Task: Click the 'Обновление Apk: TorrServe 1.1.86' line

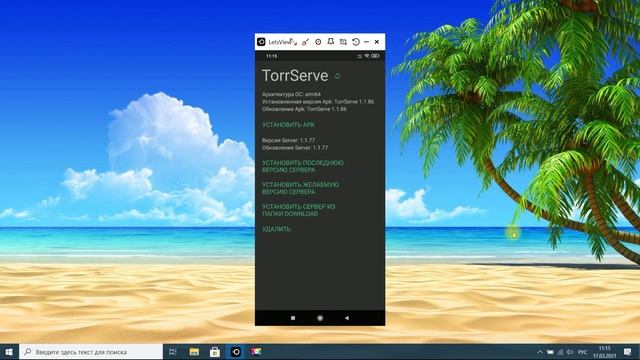Action: (x=304, y=109)
